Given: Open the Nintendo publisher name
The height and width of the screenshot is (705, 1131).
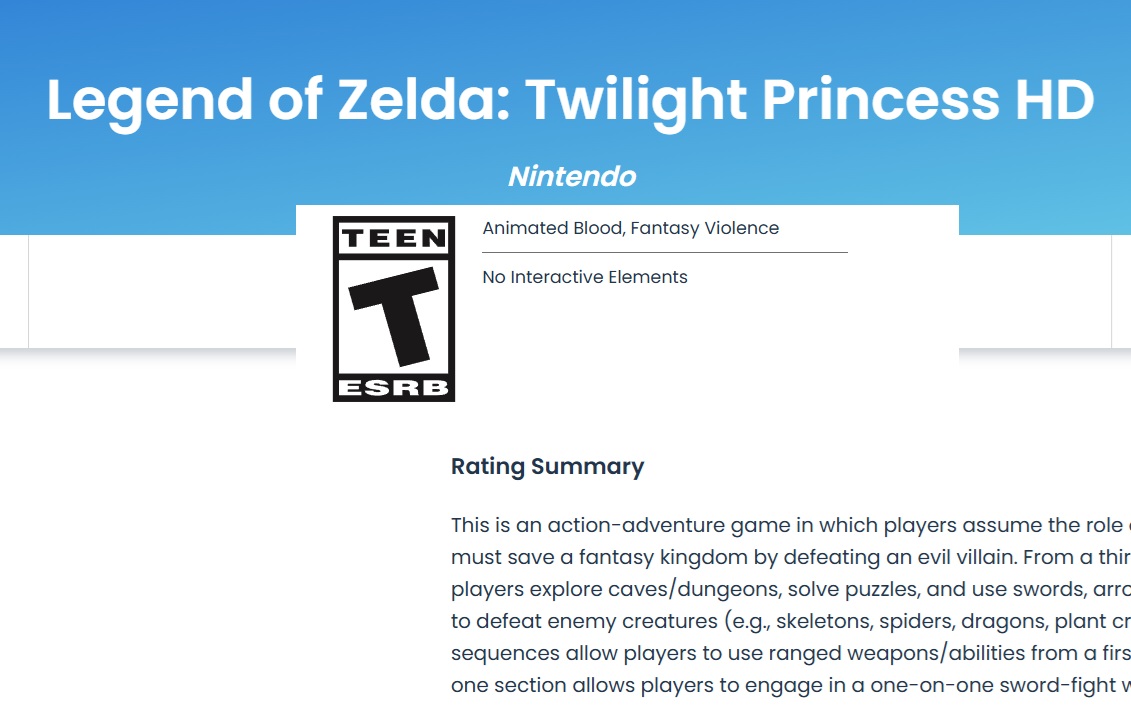Looking at the screenshot, I should coord(572,177).
